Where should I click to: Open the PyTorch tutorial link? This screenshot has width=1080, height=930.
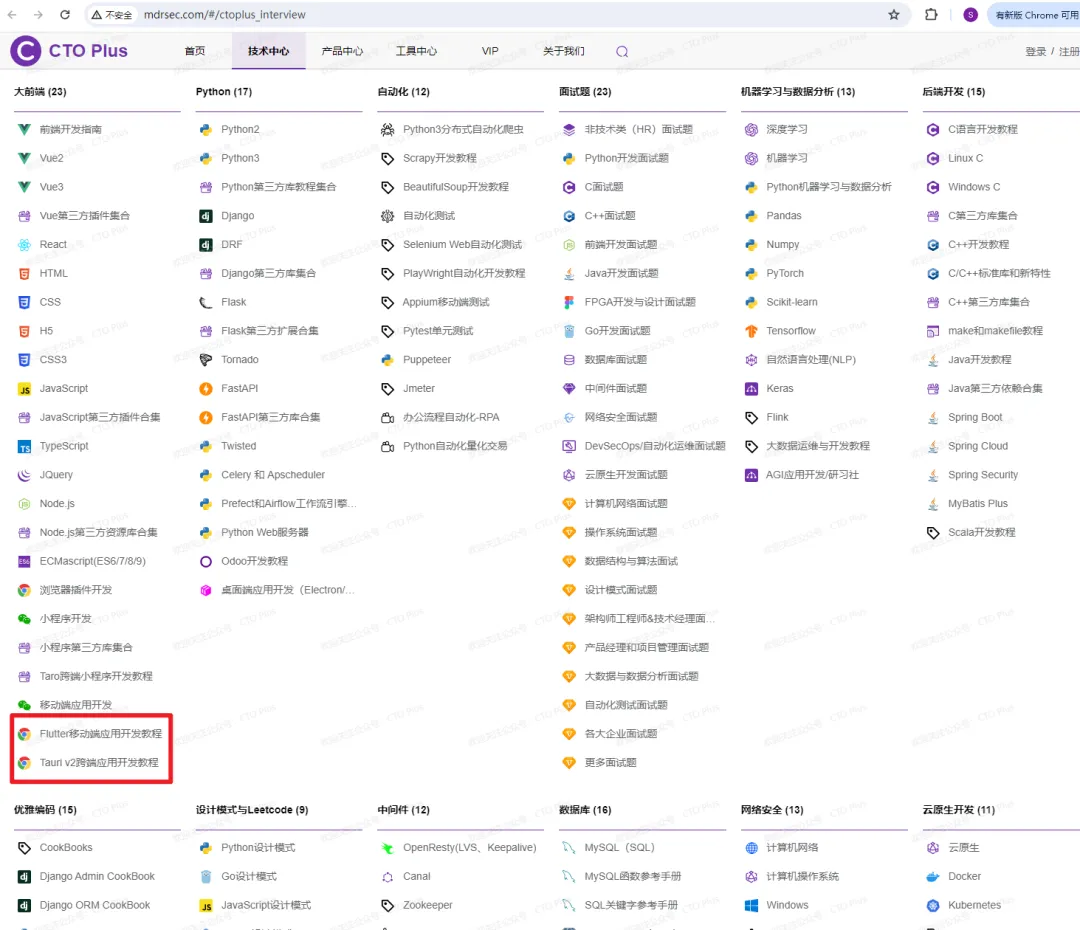785,273
